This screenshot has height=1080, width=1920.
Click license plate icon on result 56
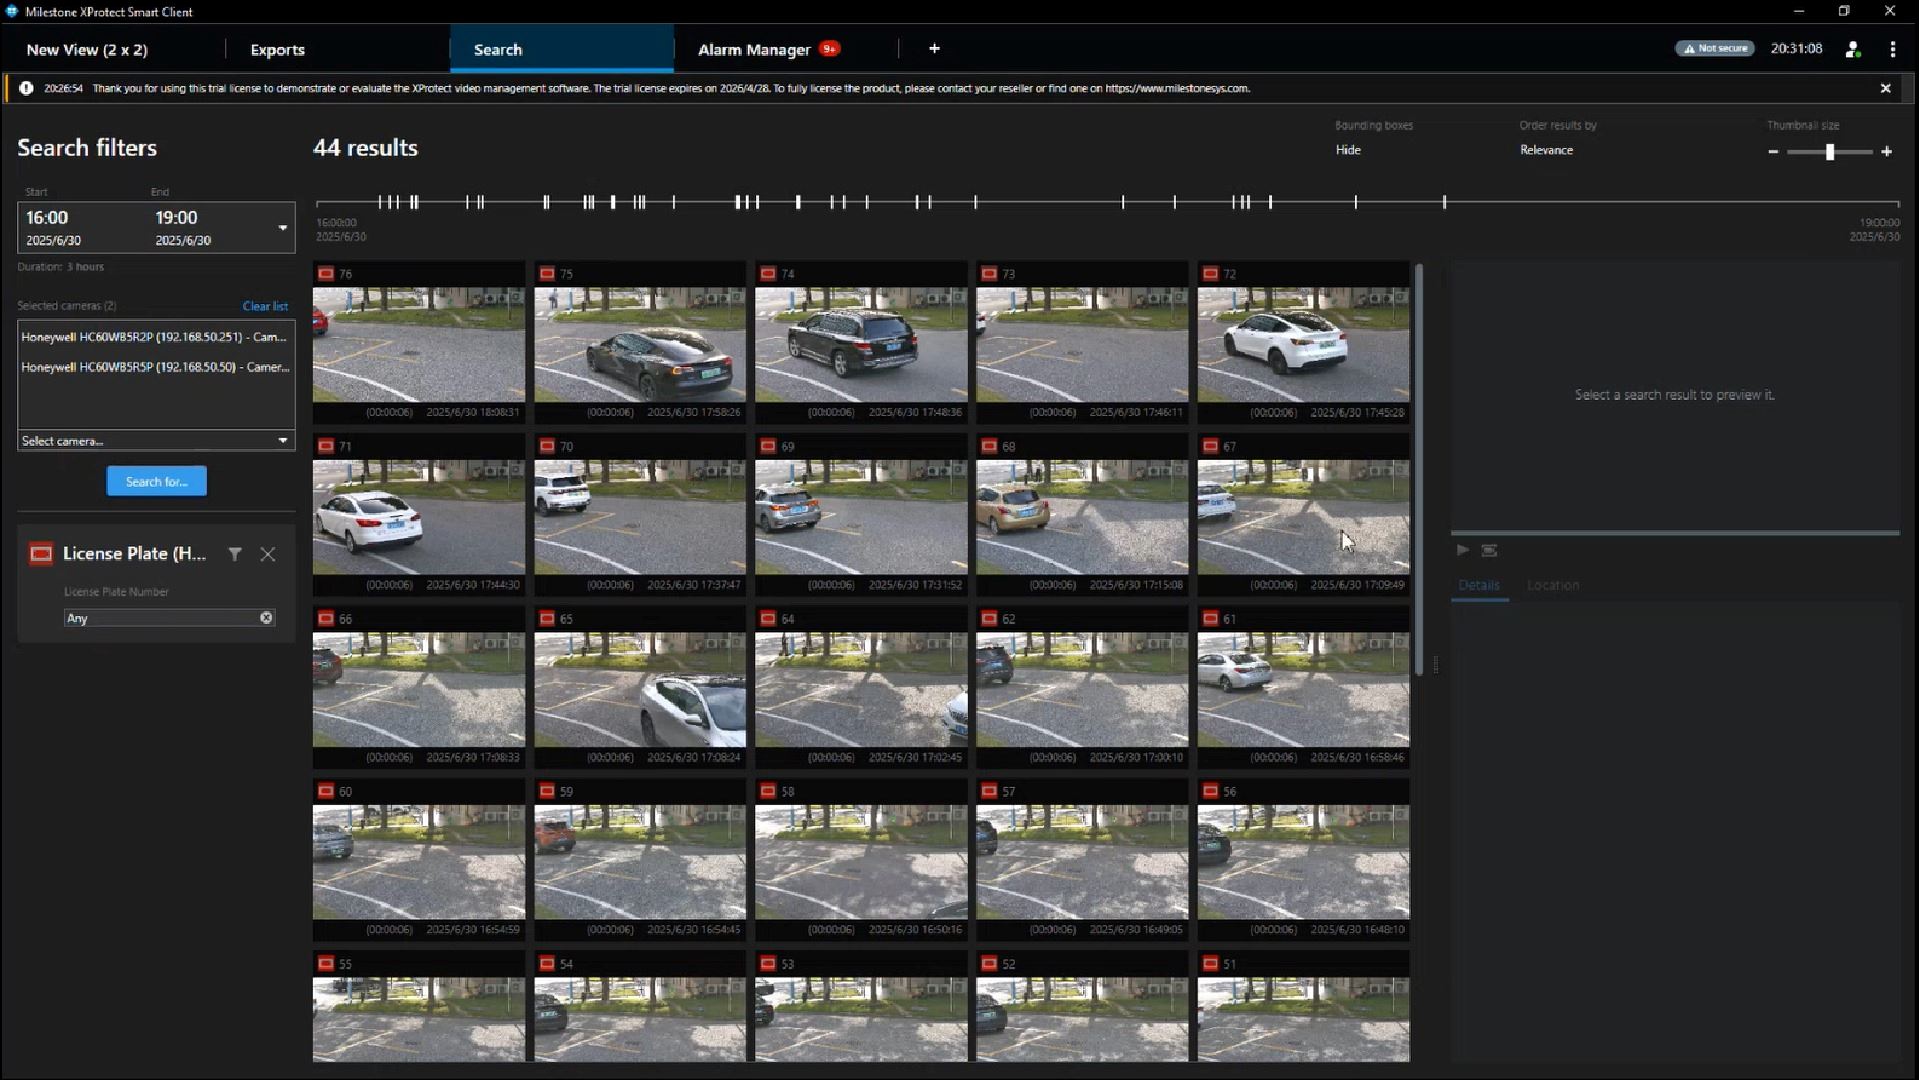click(1210, 791)
